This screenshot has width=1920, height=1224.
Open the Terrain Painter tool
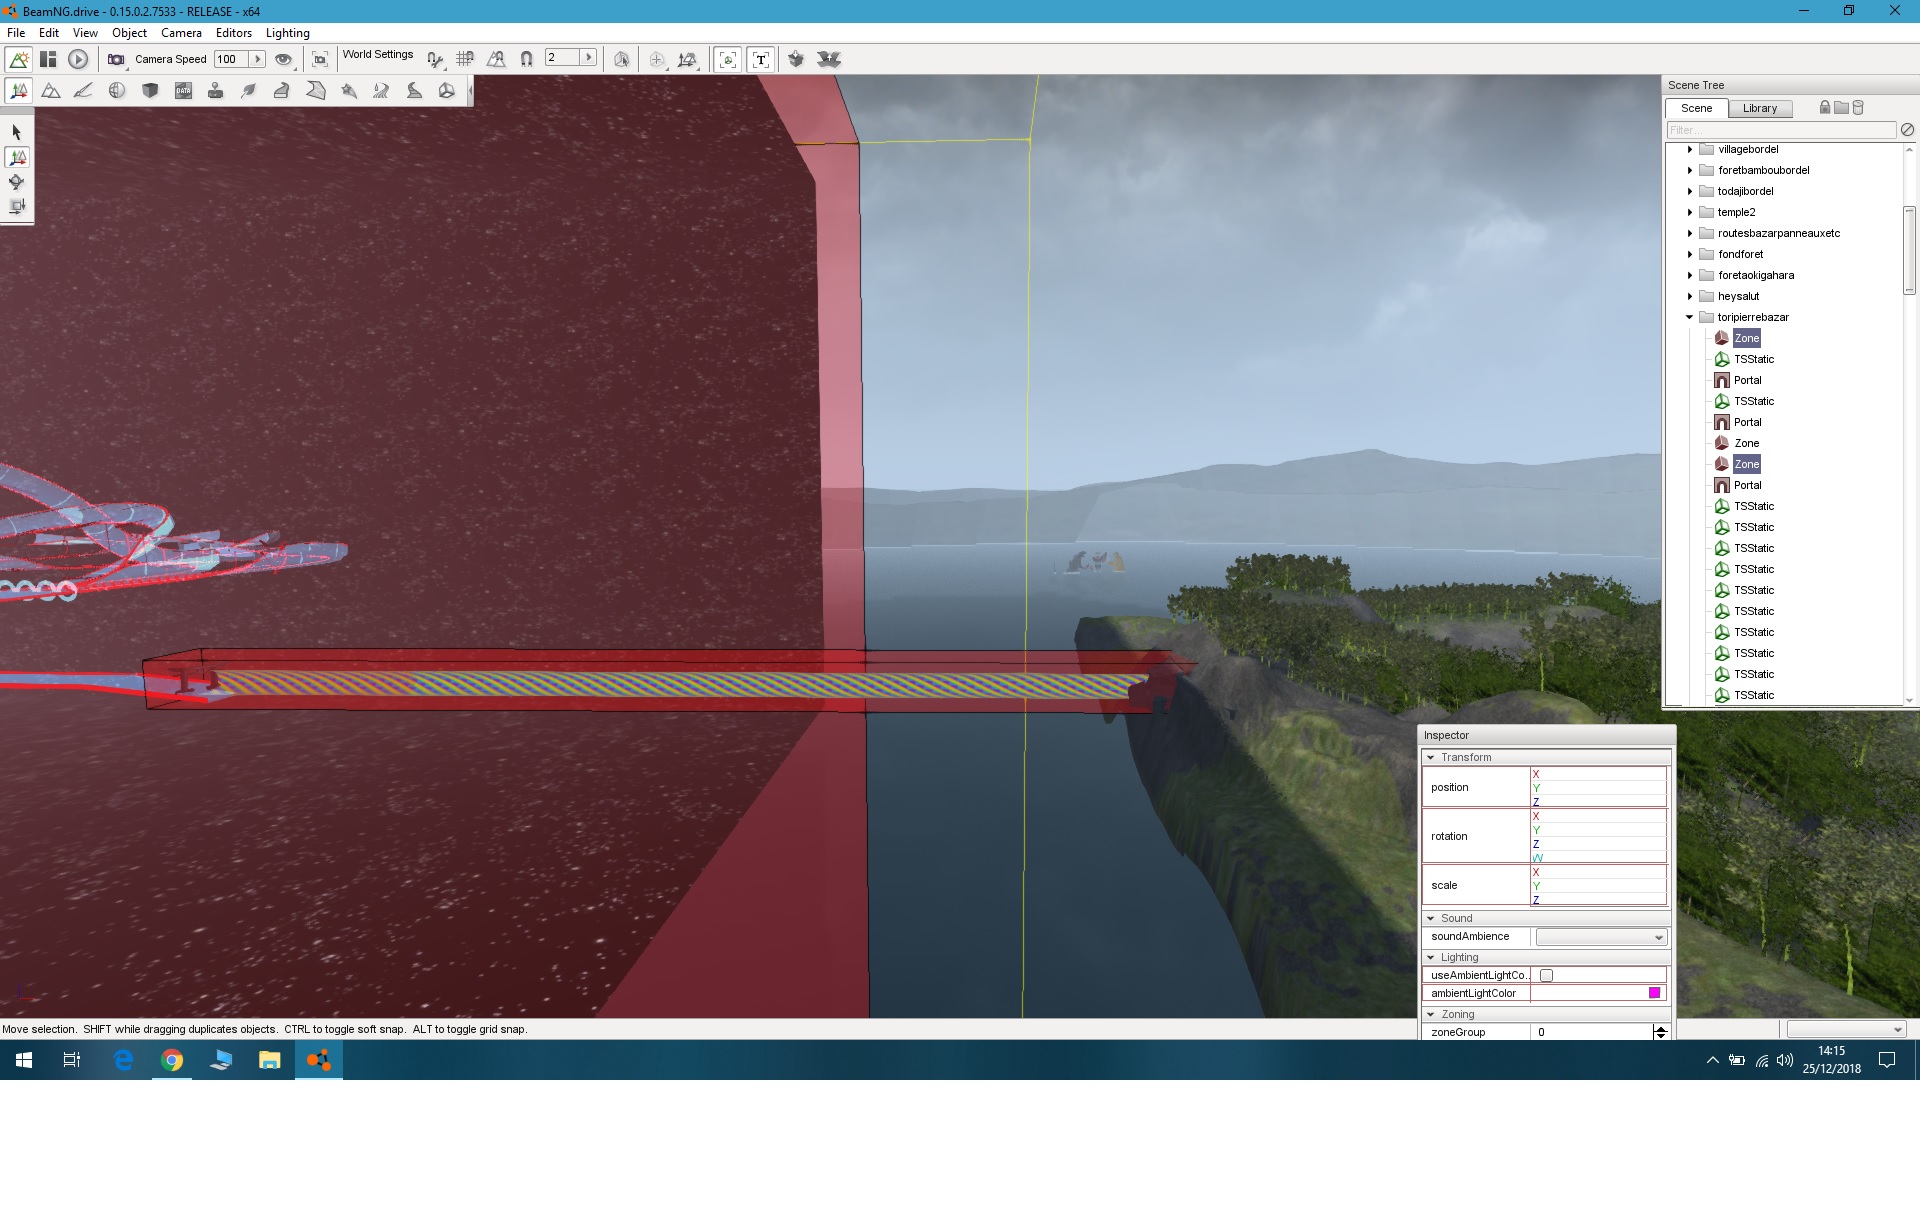(x=84, y=91)
